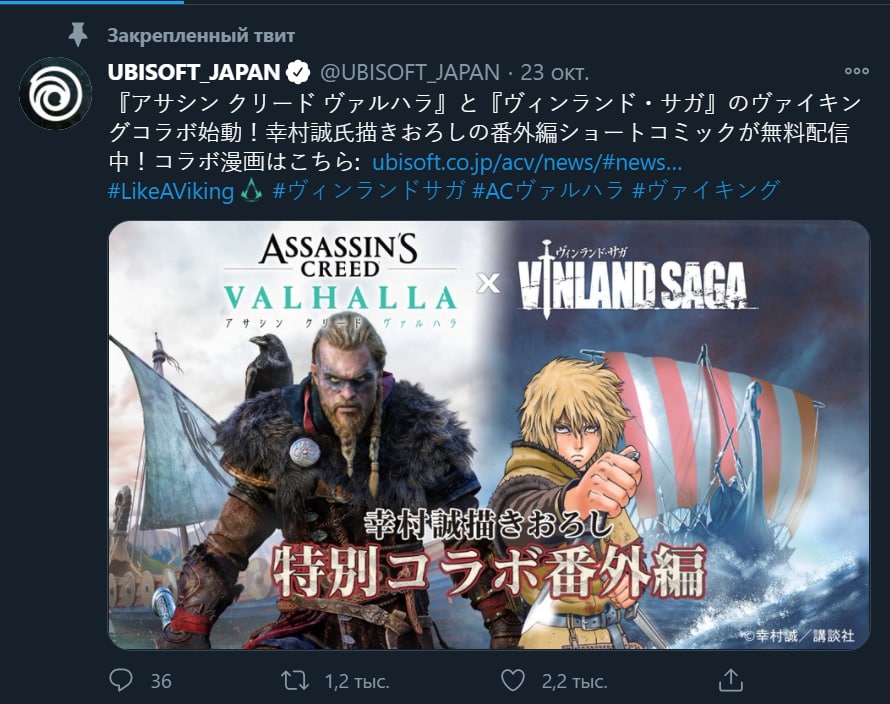Open the UBISOFT_JAPAN profile avatar

[x=55, y=93]
